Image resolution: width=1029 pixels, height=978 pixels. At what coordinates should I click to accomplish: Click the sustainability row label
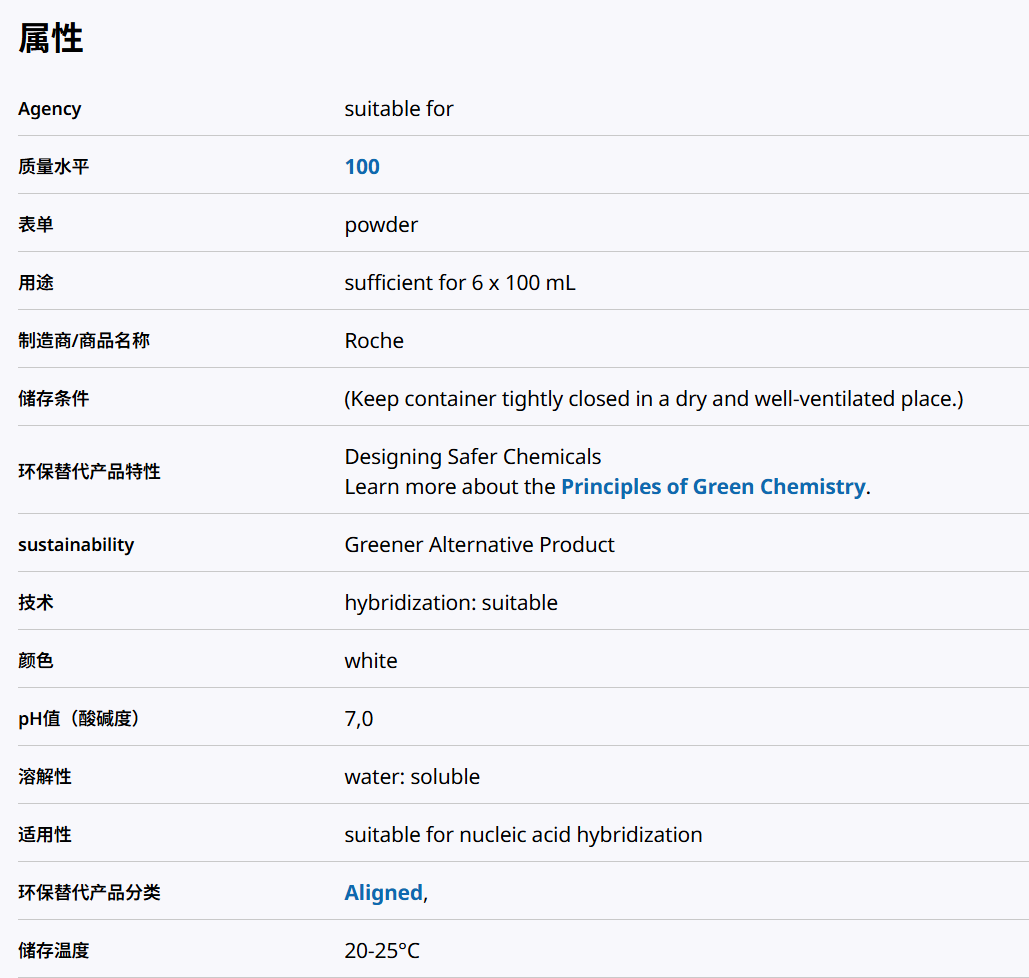(x=76, y=545)
